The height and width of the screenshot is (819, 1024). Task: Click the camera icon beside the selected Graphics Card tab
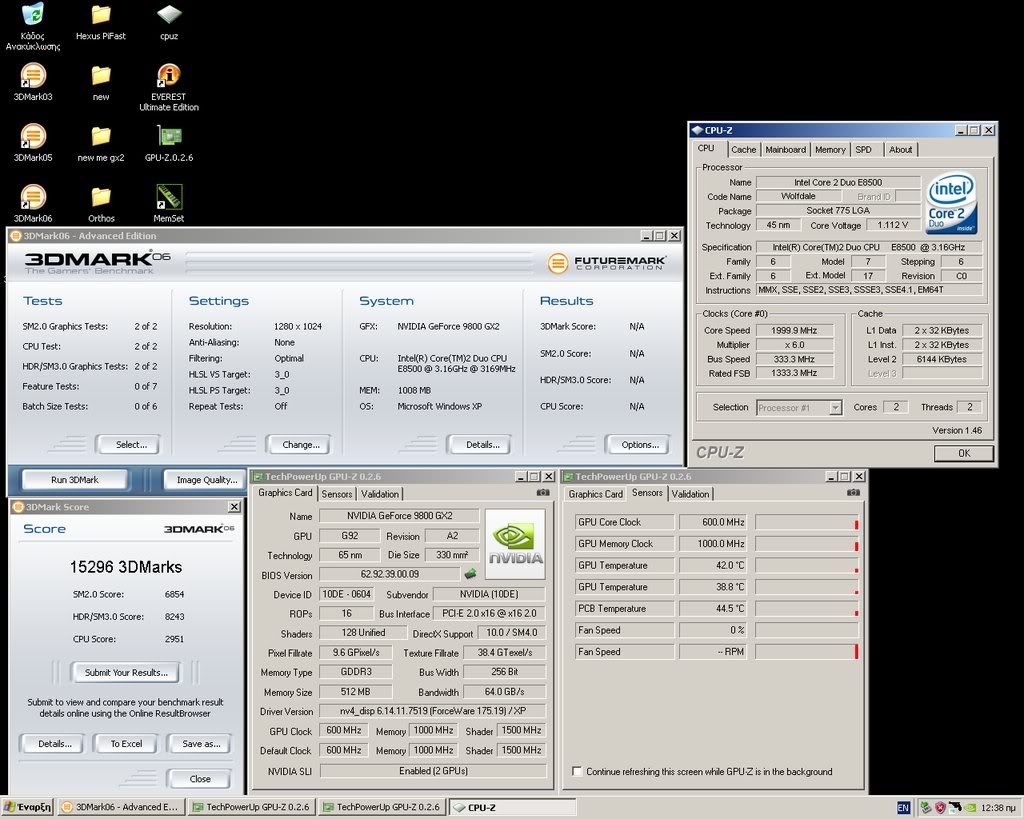(543, 492)
